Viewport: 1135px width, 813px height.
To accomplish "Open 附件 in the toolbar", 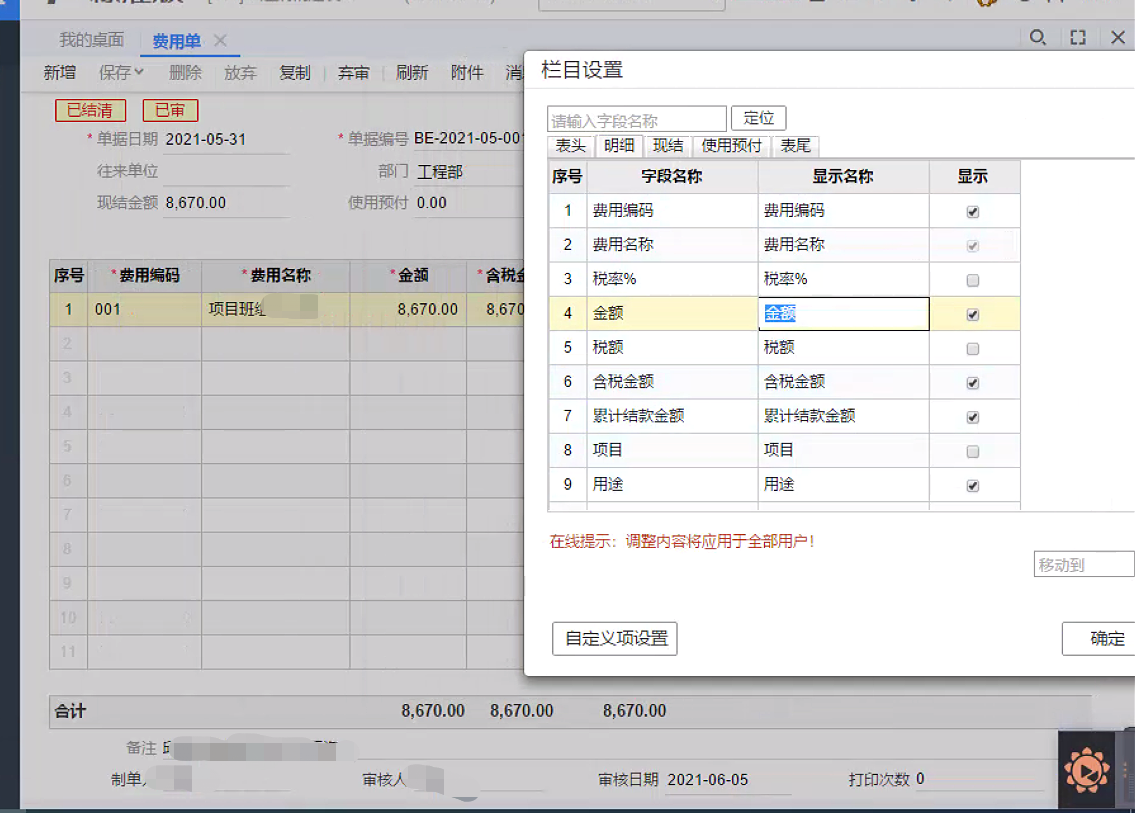I will point(467,72).
